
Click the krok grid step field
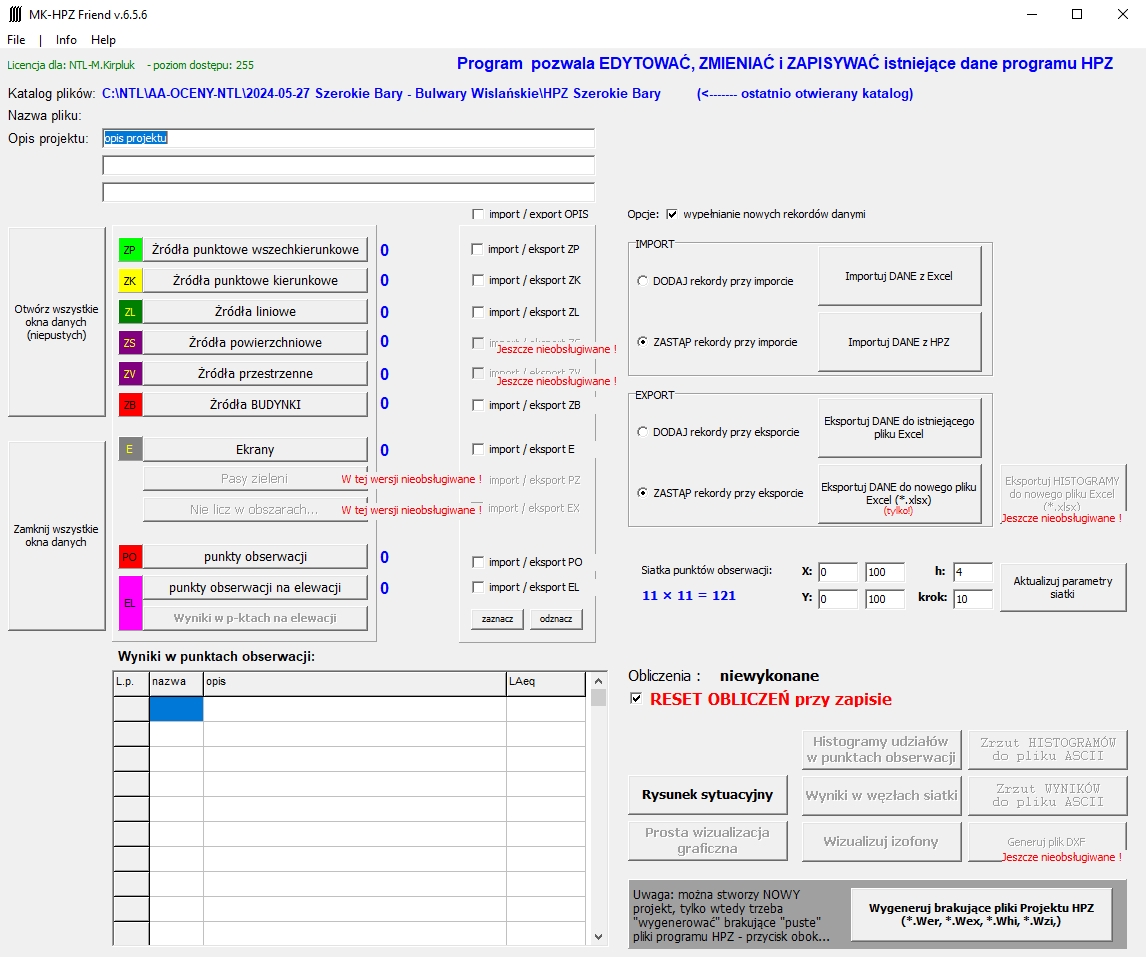click(972, 599)
